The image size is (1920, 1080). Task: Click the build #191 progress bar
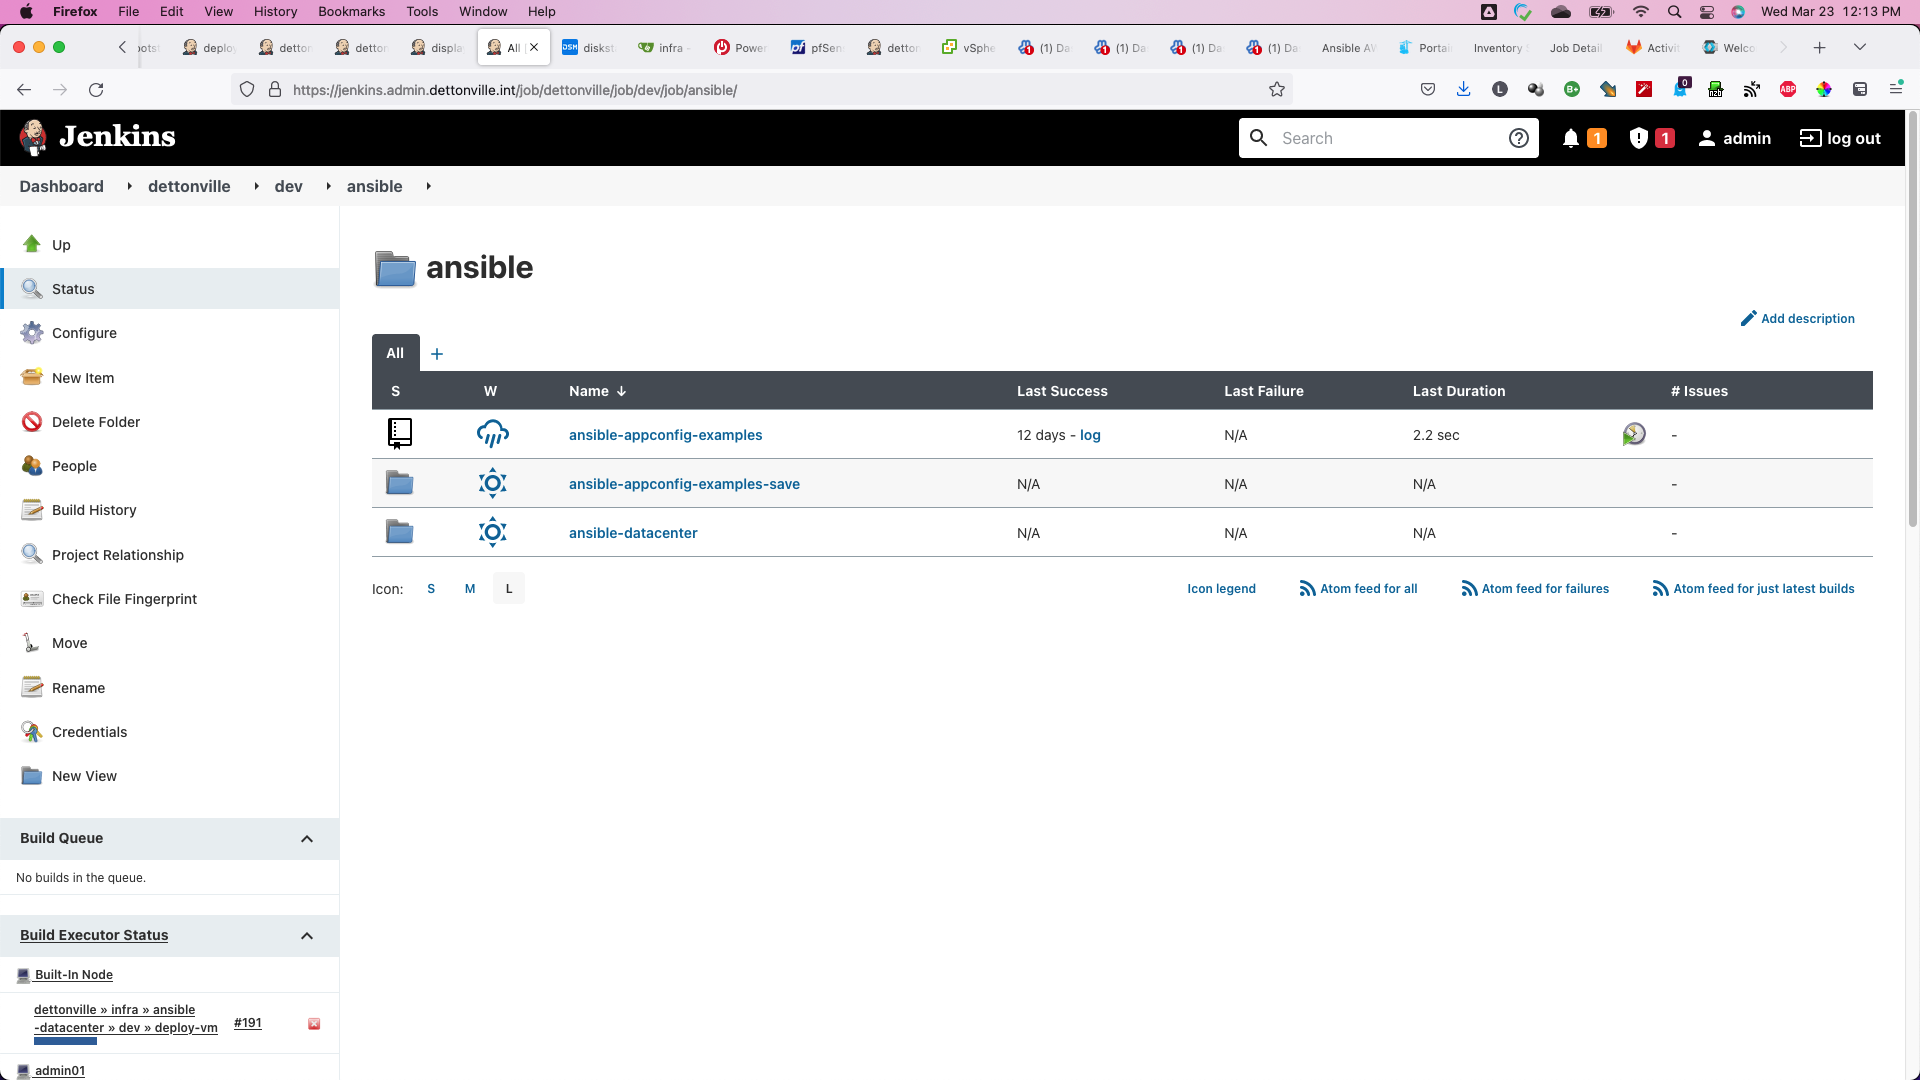[65, 1041]
